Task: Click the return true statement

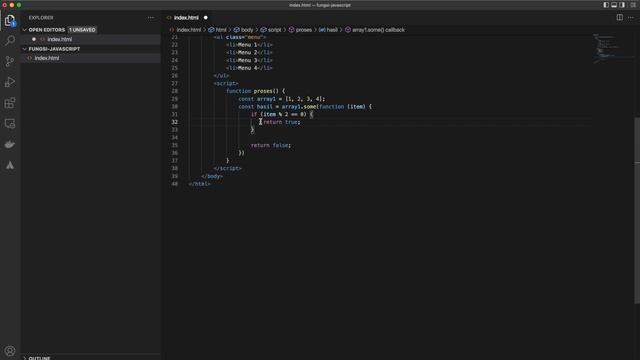Action: click(x=282, y=122)
